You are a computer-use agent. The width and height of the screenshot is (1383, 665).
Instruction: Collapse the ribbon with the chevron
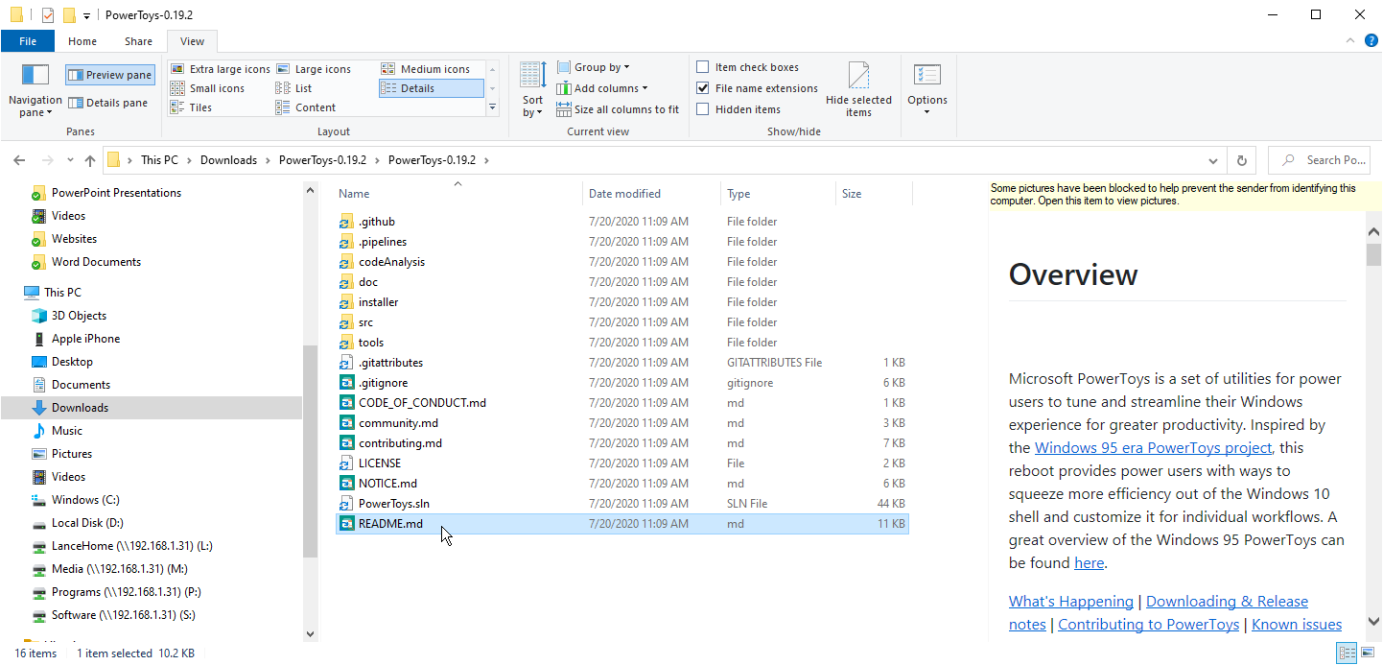pyautogui.click(x=1349, y=41)
